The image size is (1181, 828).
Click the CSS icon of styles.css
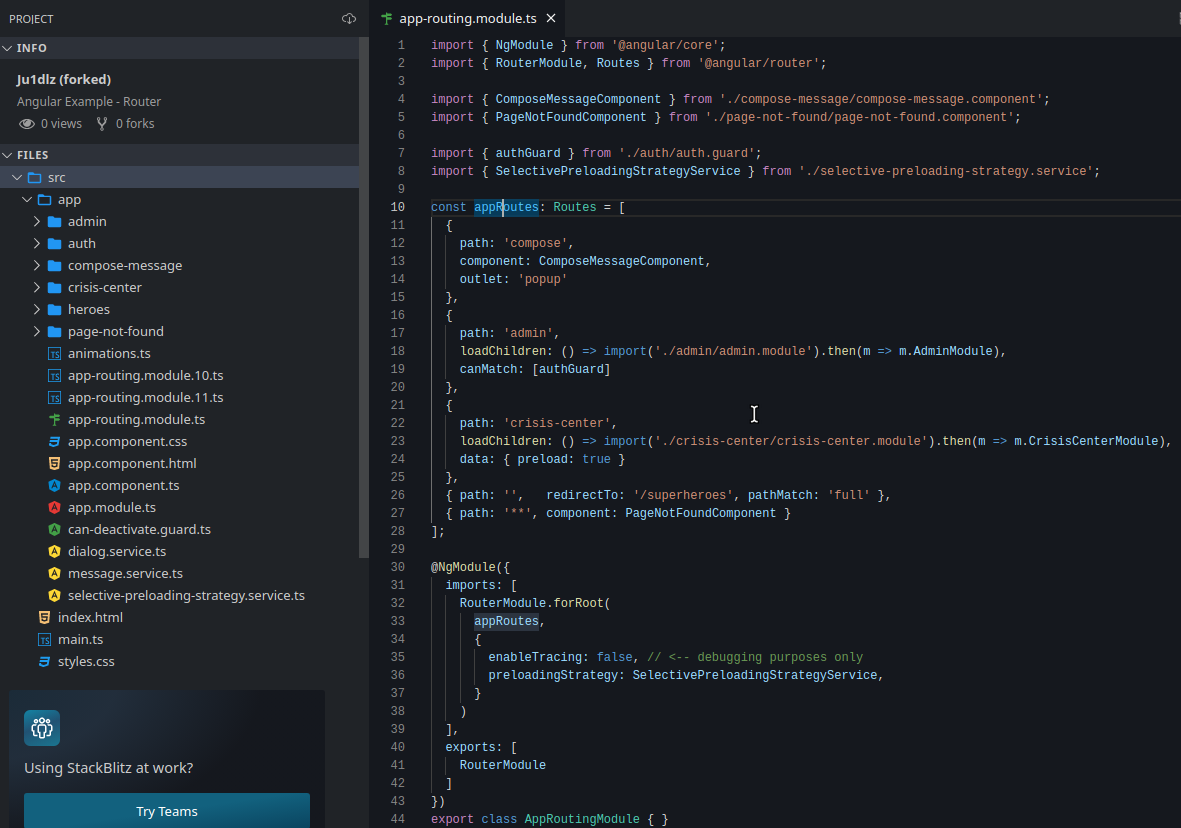(44, 662)
